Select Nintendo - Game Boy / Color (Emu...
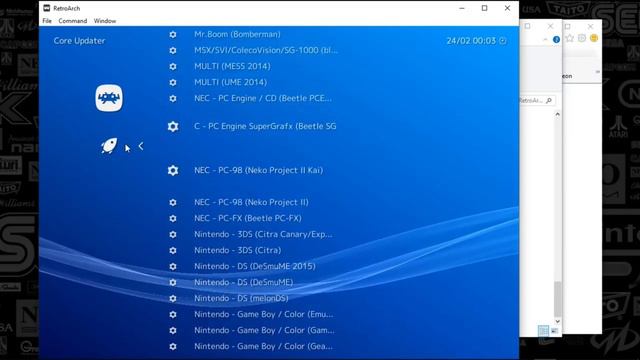This screenshot has height=360, width=640. (x=264, y=314)
